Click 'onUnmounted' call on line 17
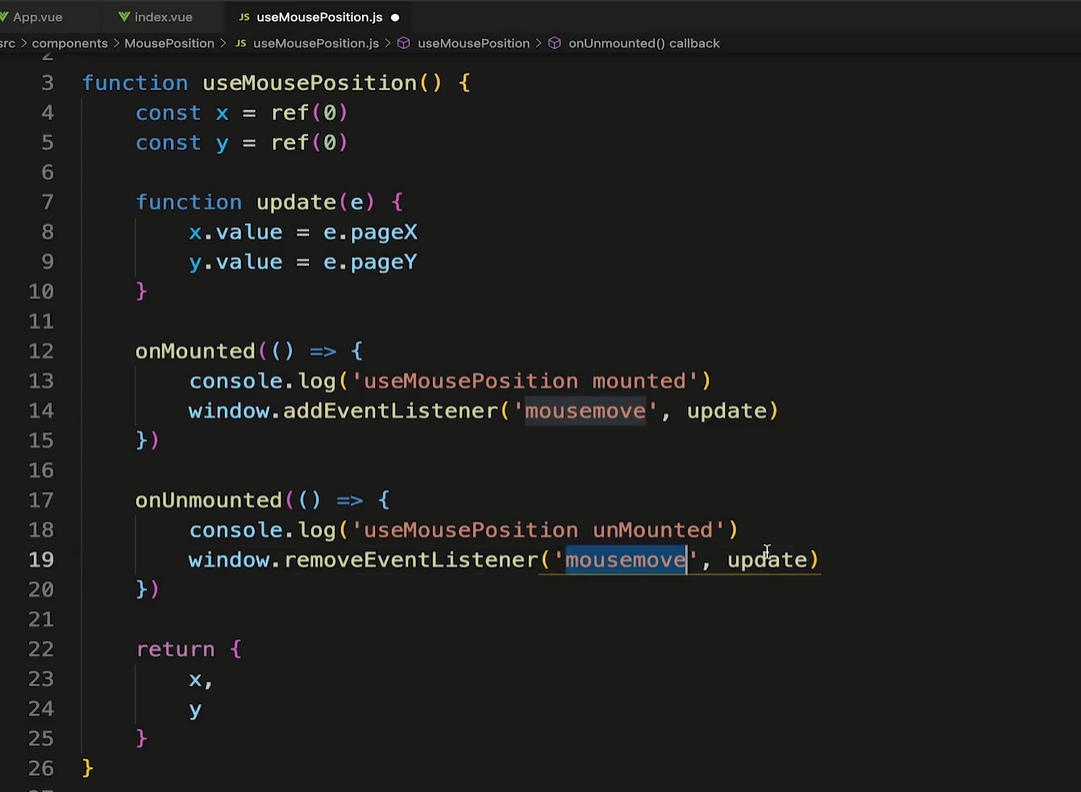The image size is (1081, 792). click(x=209, y=500)
